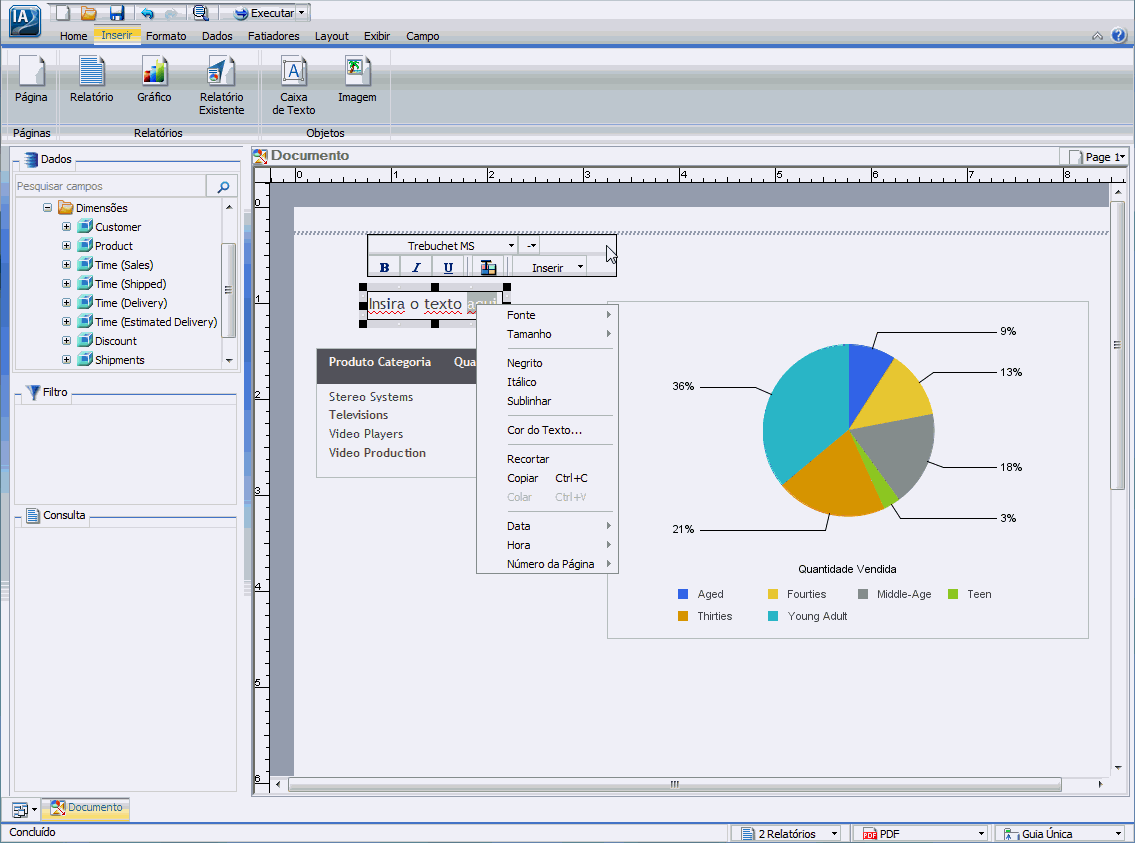Open the Home ribbon tab
The width and height of the screenshot is (1135, 843).
pos(73,35)
